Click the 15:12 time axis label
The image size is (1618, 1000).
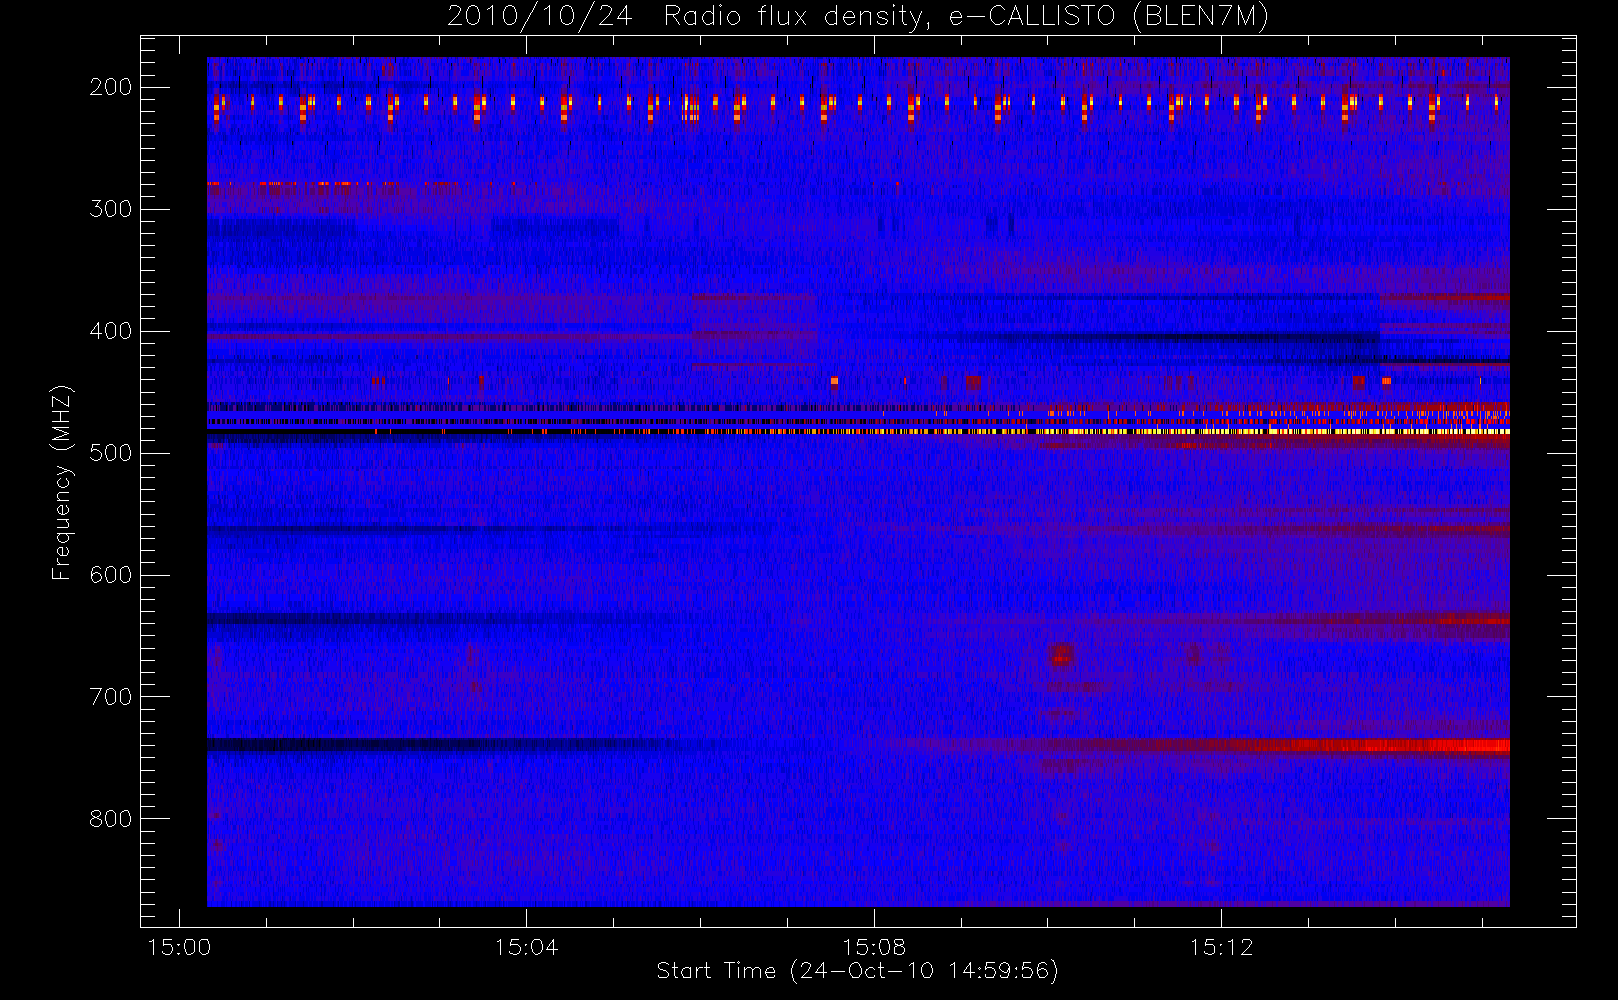point(1221,947)
